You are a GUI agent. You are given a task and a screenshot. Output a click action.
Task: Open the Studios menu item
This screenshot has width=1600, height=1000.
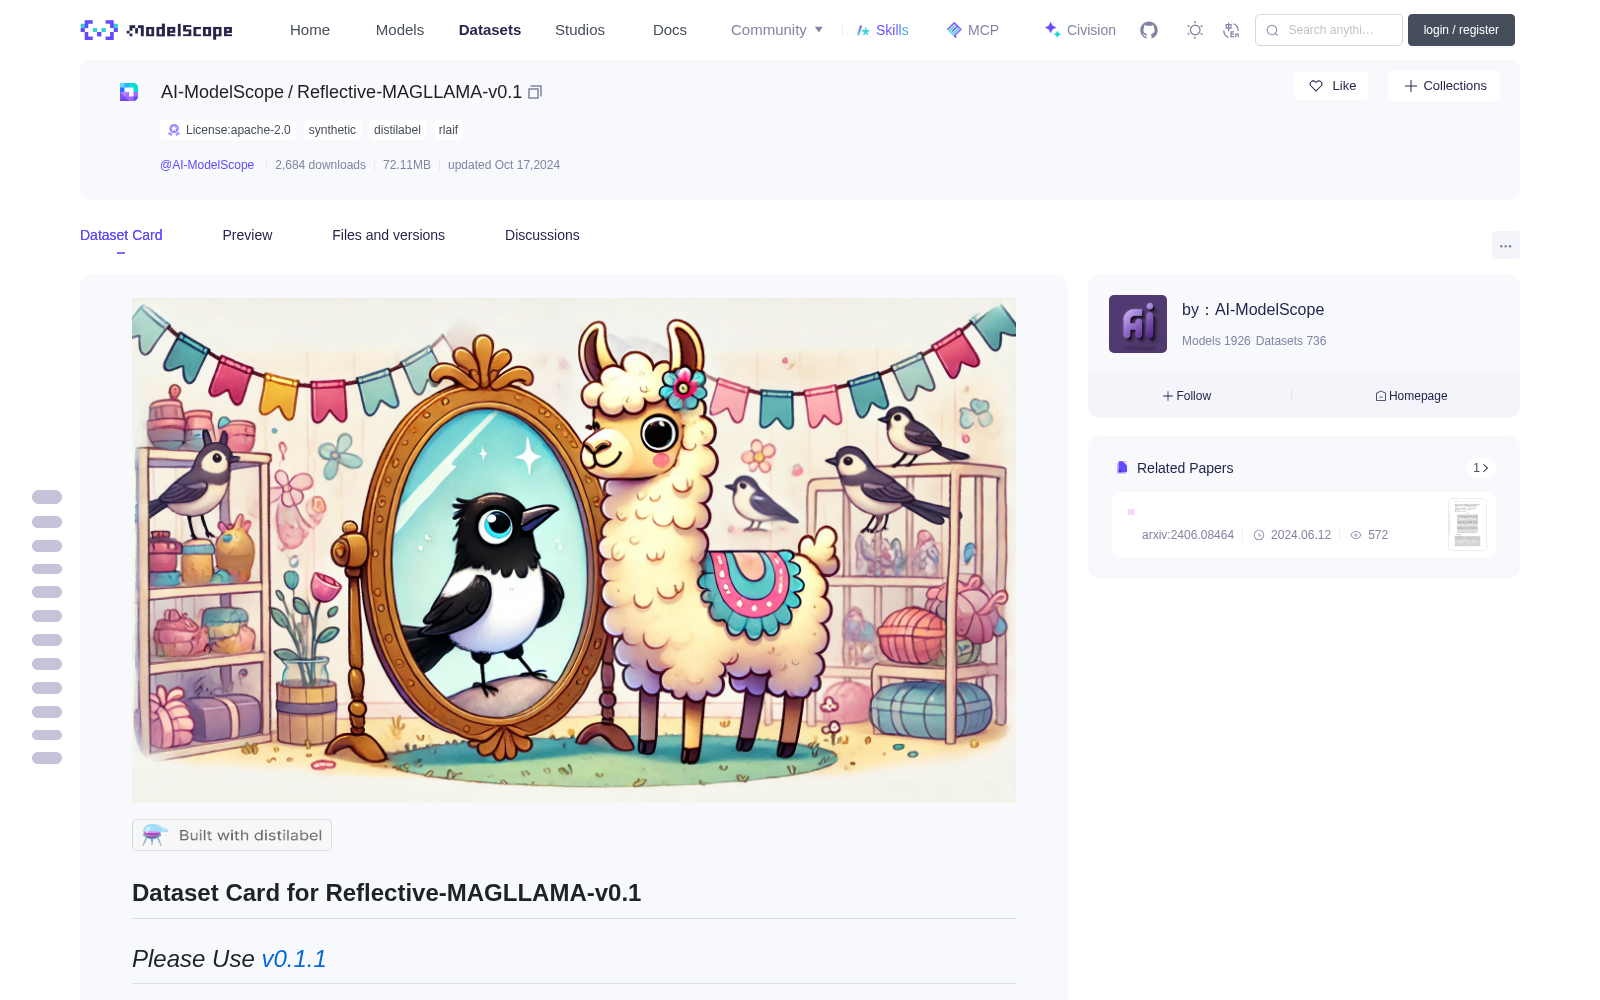[x=580, y=30]
